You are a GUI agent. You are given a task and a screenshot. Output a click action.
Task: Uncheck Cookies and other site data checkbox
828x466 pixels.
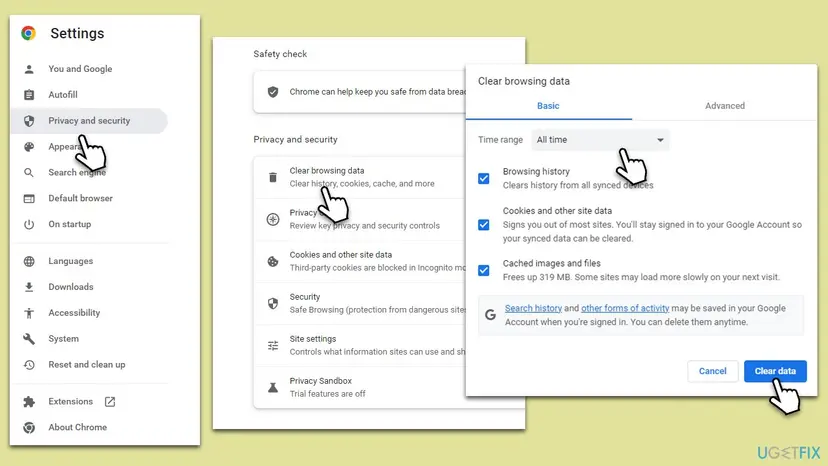[x=483, y=225]
